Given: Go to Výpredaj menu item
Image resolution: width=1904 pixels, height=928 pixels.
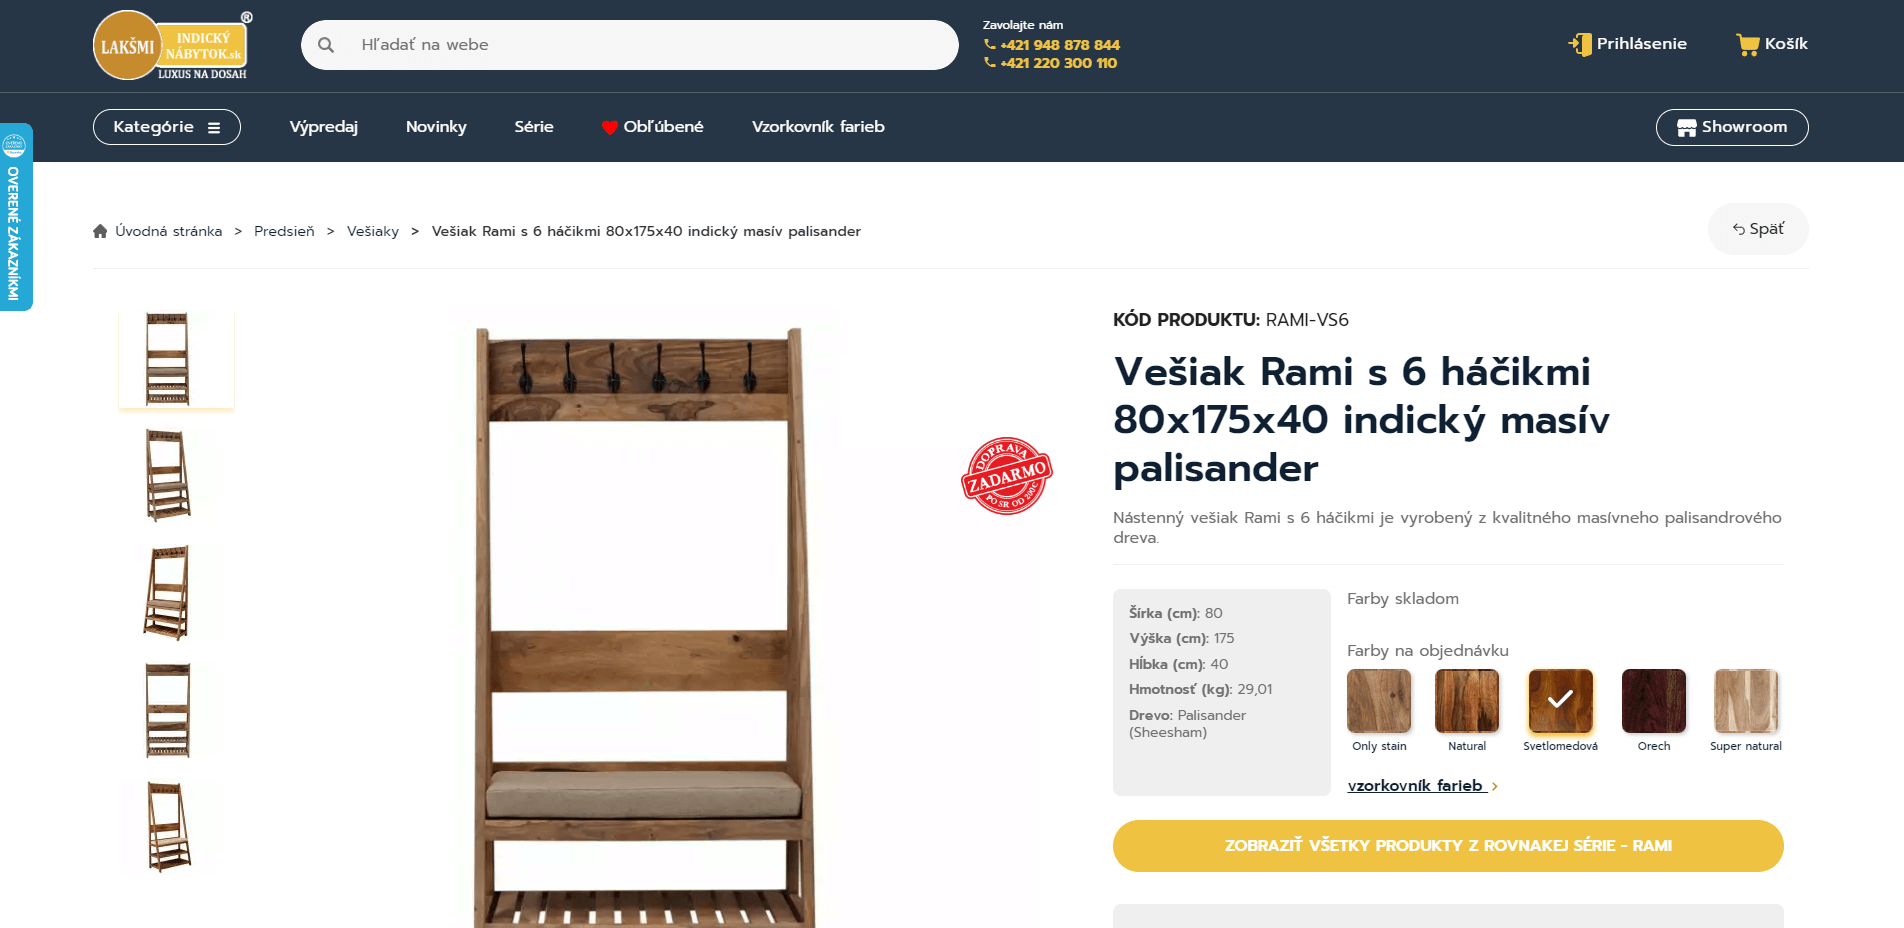Looking at the screenshot, I should 324,127.
